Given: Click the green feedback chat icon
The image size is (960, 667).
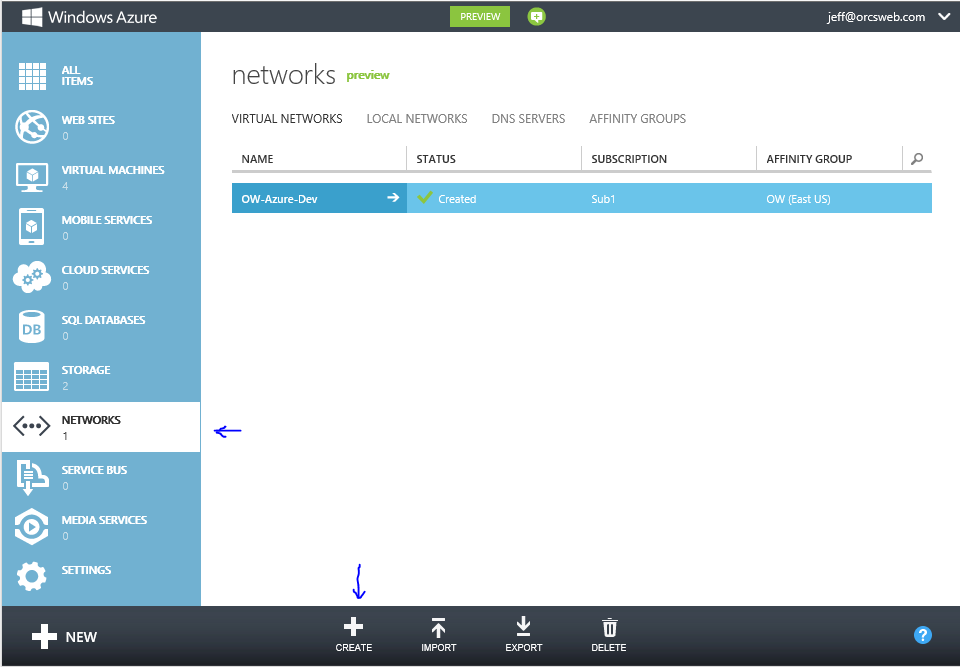Looking at the screenshot, I should pyautogui.click(x=536, y=17).
